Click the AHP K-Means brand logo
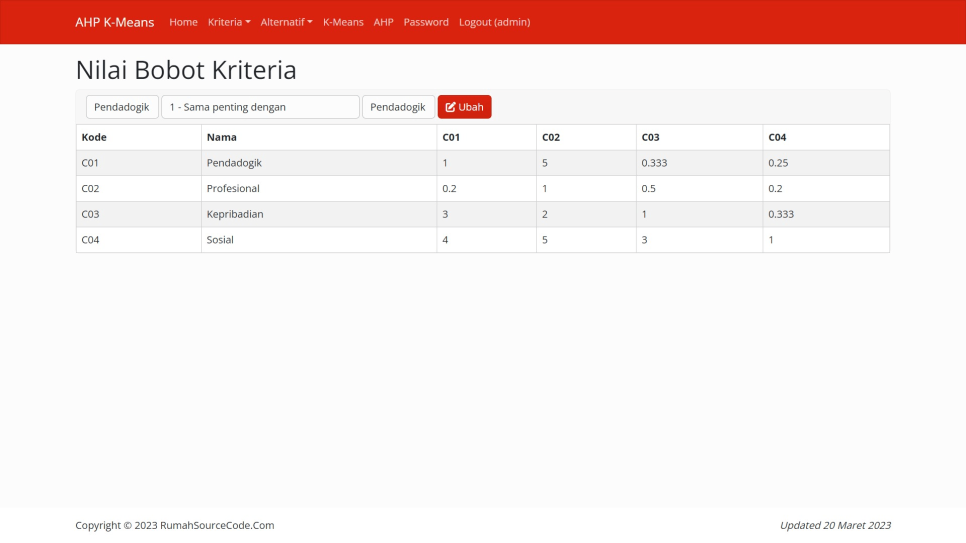 point(115,22)
